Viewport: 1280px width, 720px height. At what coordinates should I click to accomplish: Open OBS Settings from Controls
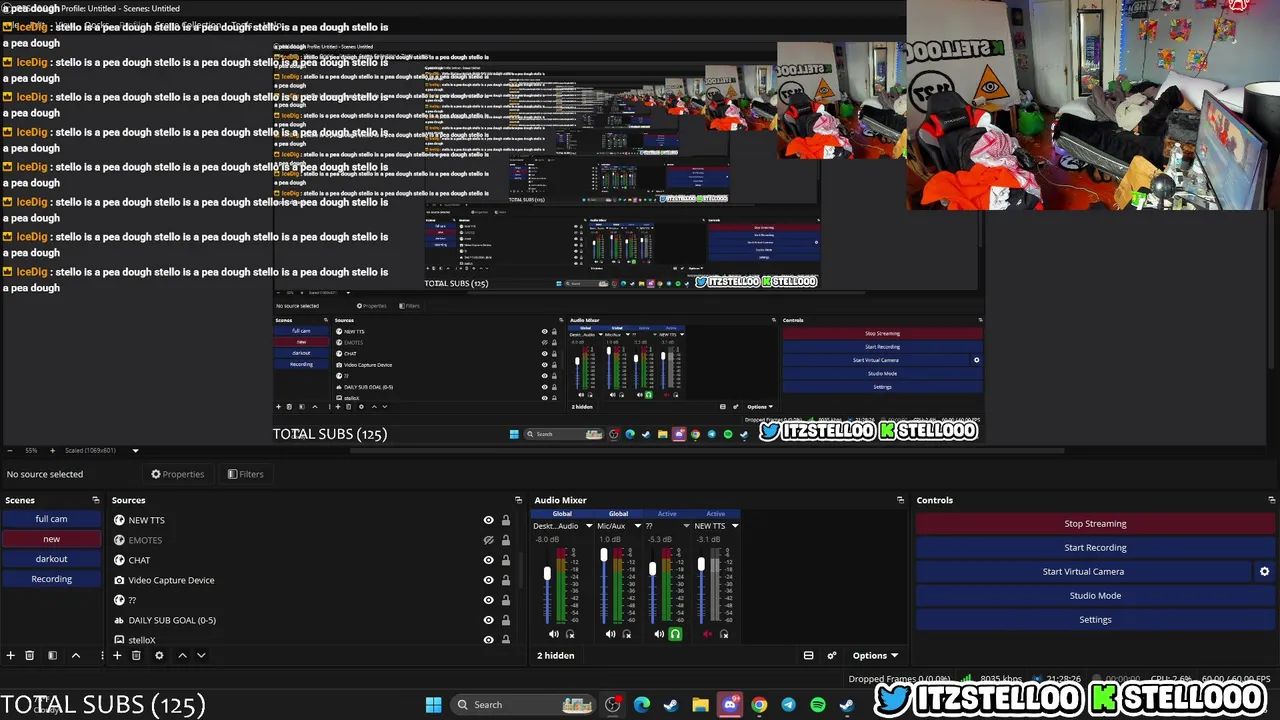coord(1095,619)
